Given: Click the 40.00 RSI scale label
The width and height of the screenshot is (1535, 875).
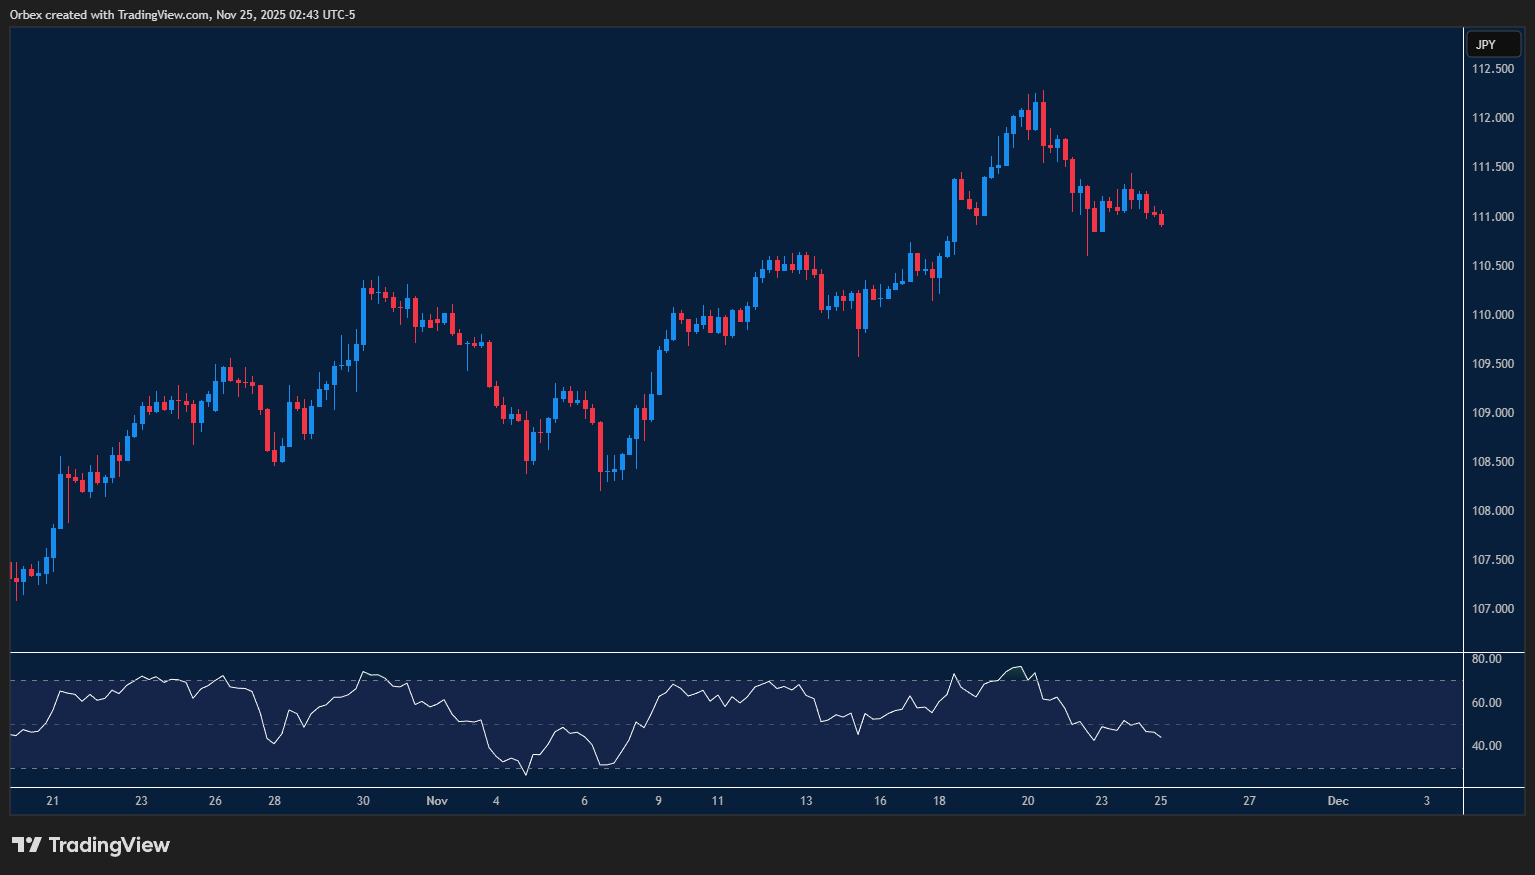Looking at the screenshot, I should (1486, 746).
